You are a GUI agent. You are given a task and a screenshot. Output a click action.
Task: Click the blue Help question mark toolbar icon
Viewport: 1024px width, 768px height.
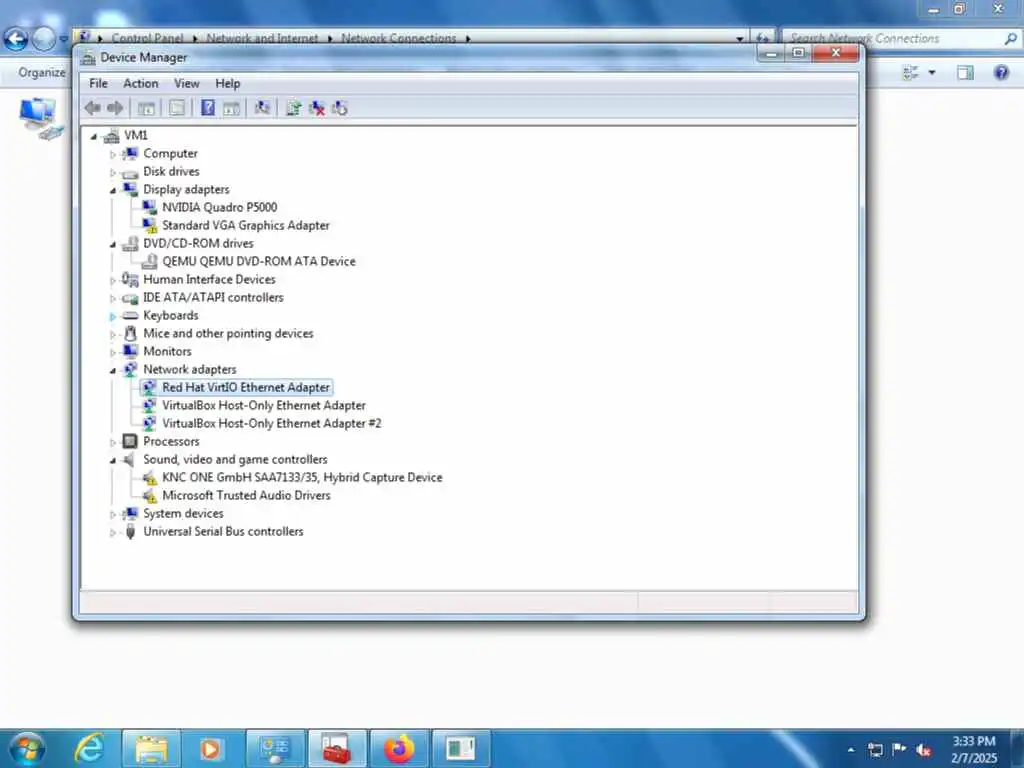tap(208, 108)
